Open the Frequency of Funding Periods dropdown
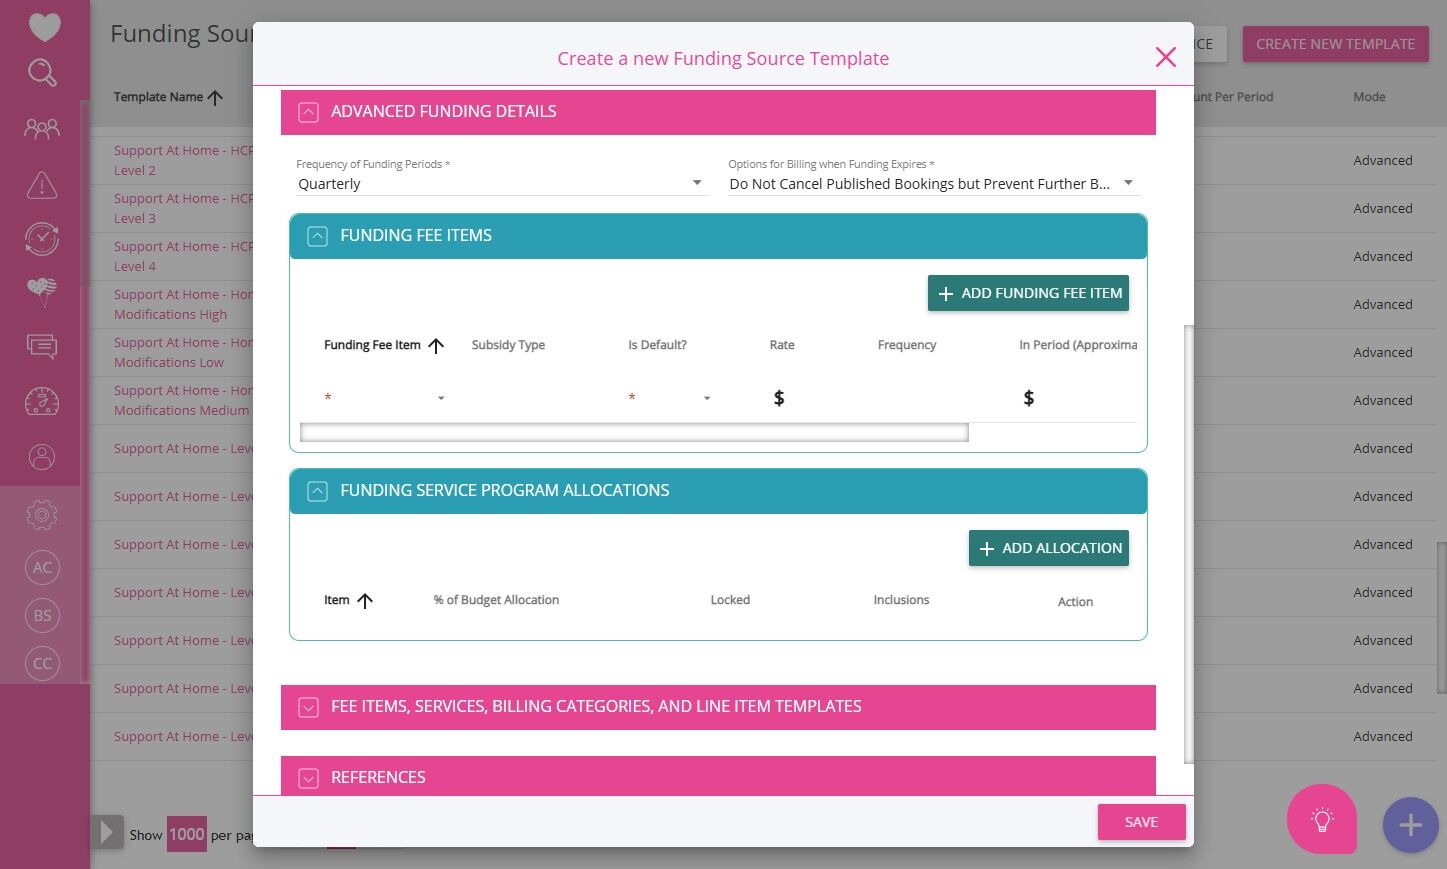The image size is (1447, 869). point(502,184)
